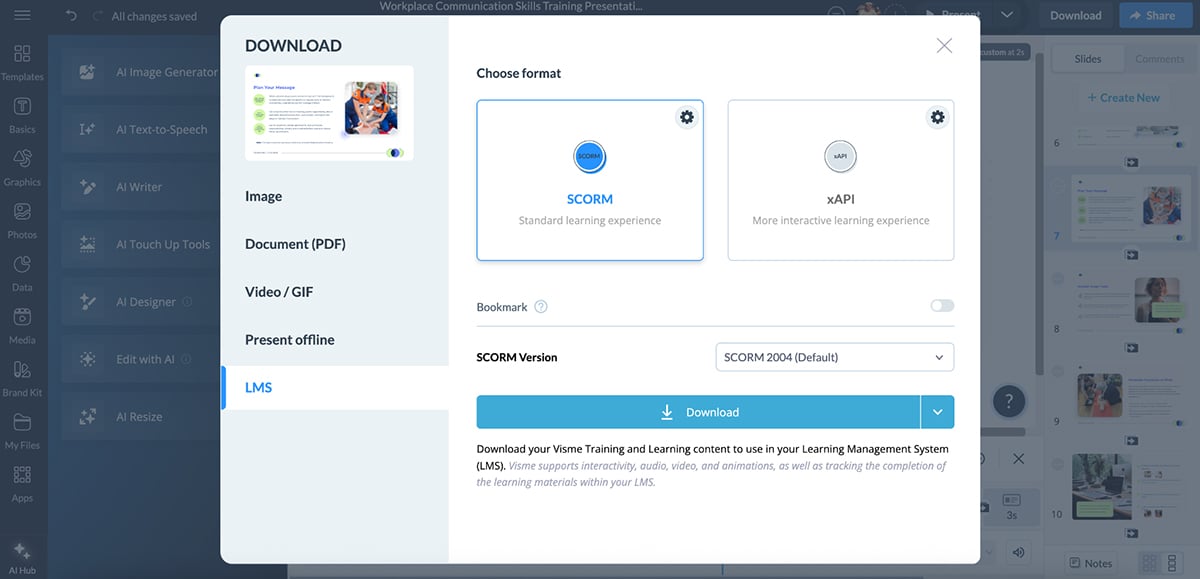The image size is (1200, 579).
Task: Open the Data panel
Action: coord(22,270)
